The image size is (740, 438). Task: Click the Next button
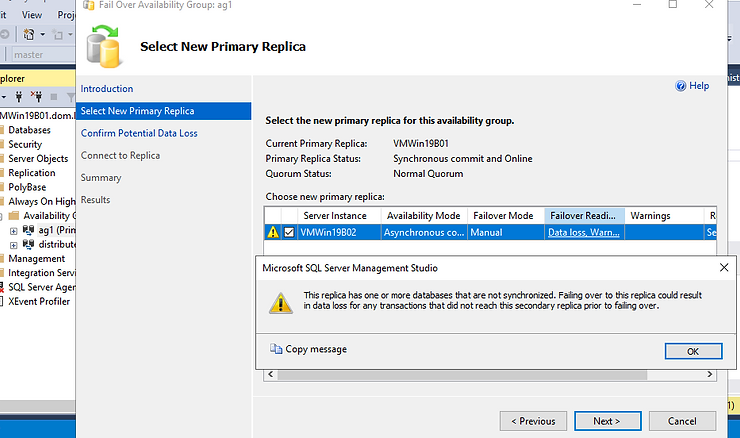pyautogui.click(x=606, y=421)
